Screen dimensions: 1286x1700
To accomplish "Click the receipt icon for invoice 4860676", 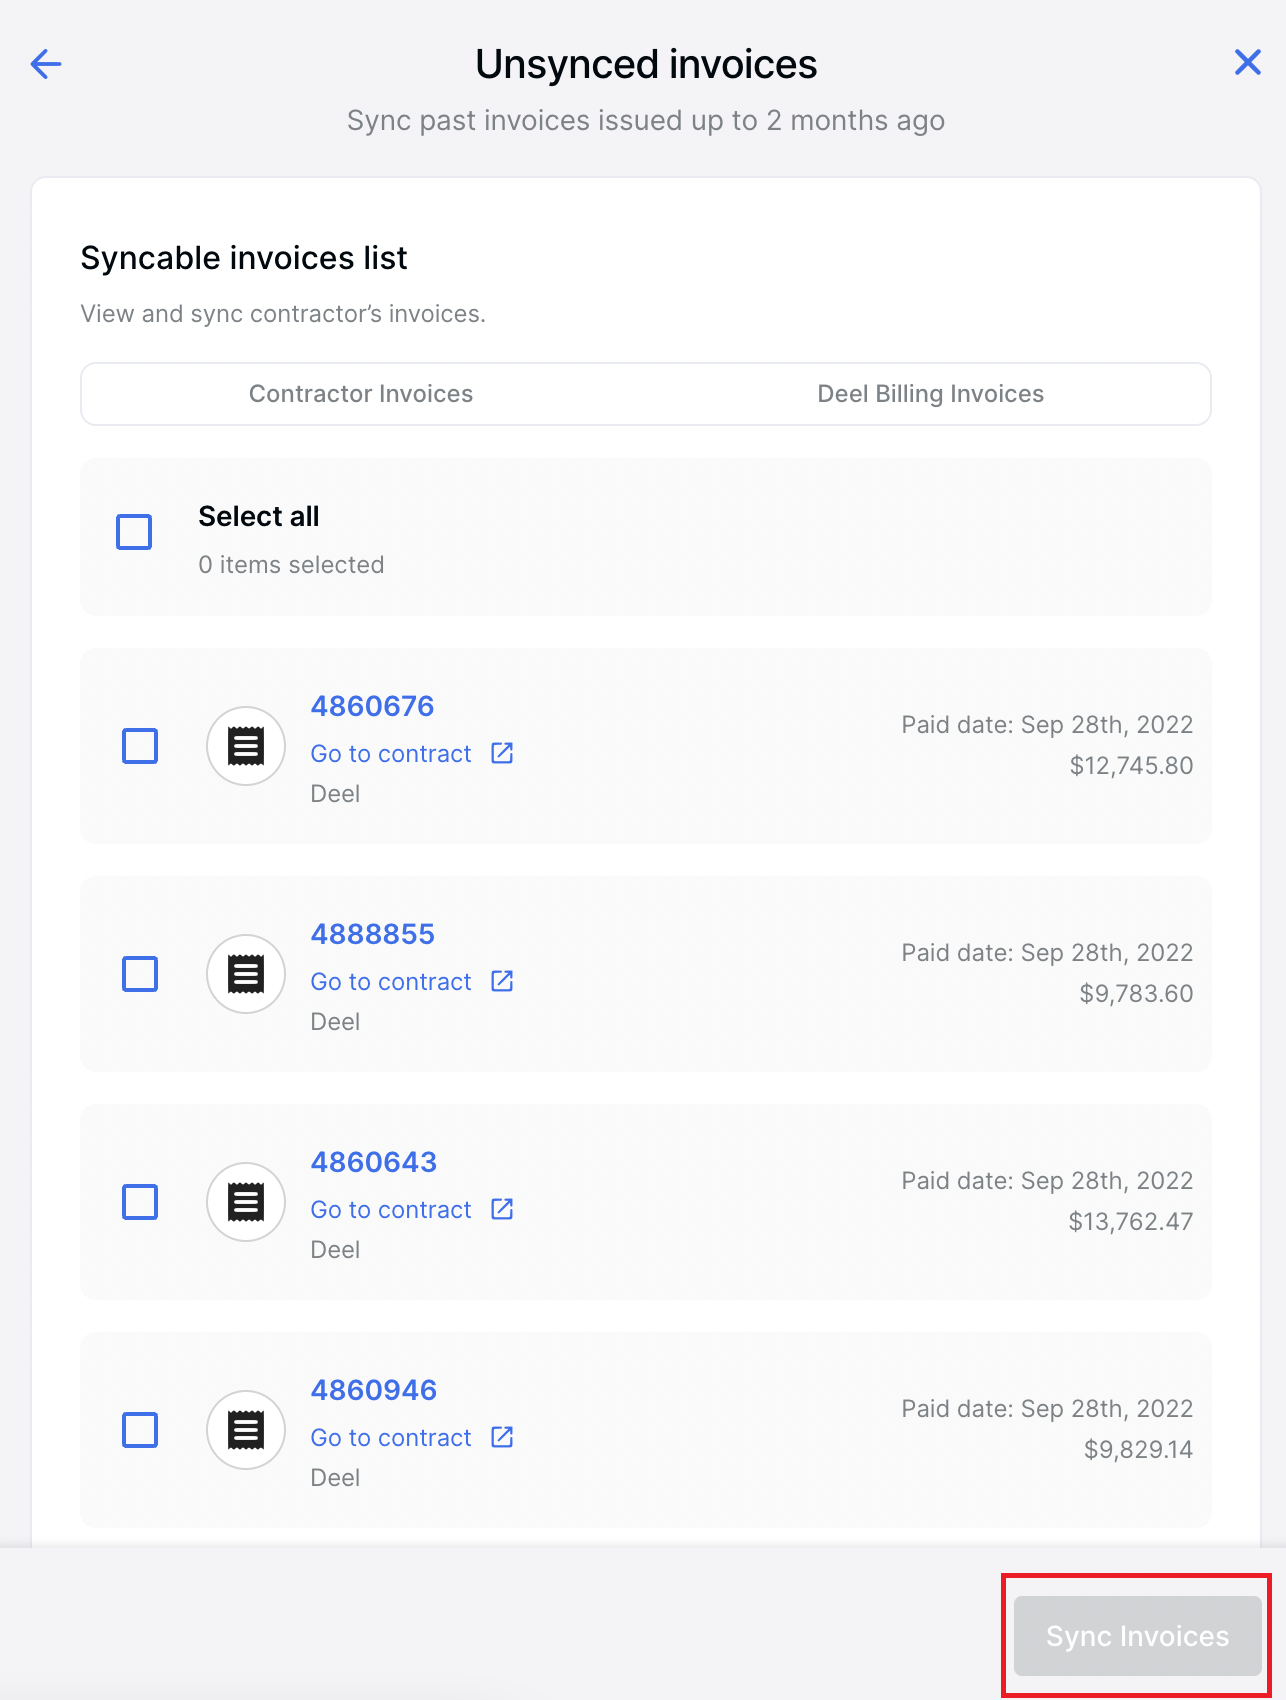I will tap(246, 746).
